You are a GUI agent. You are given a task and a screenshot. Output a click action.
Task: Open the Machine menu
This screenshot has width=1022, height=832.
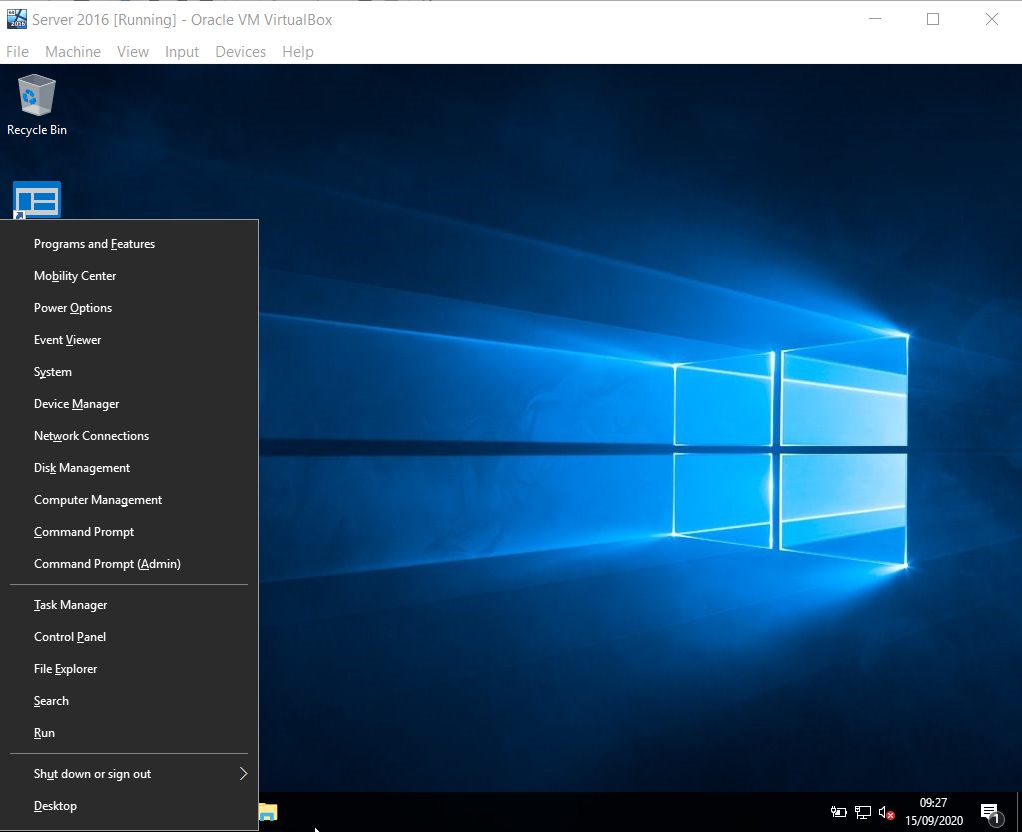click(x=73, y=52)
